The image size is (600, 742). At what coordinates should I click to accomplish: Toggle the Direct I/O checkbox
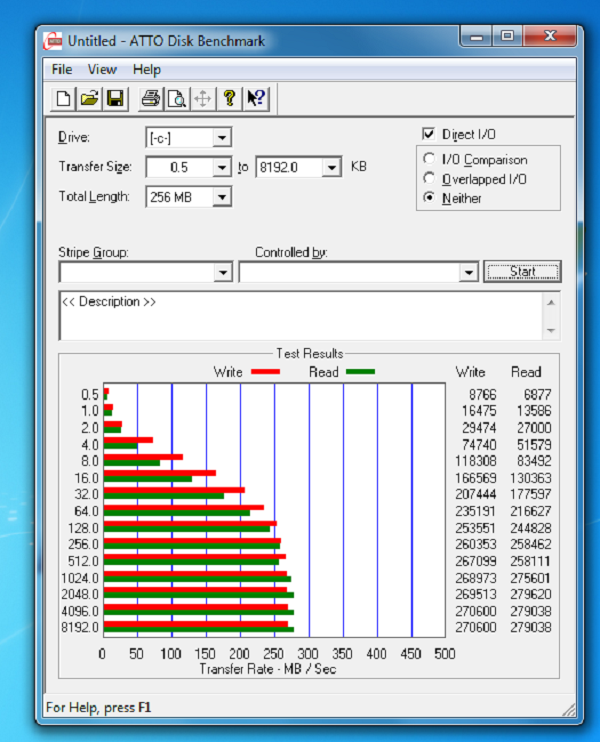point(429,134)
